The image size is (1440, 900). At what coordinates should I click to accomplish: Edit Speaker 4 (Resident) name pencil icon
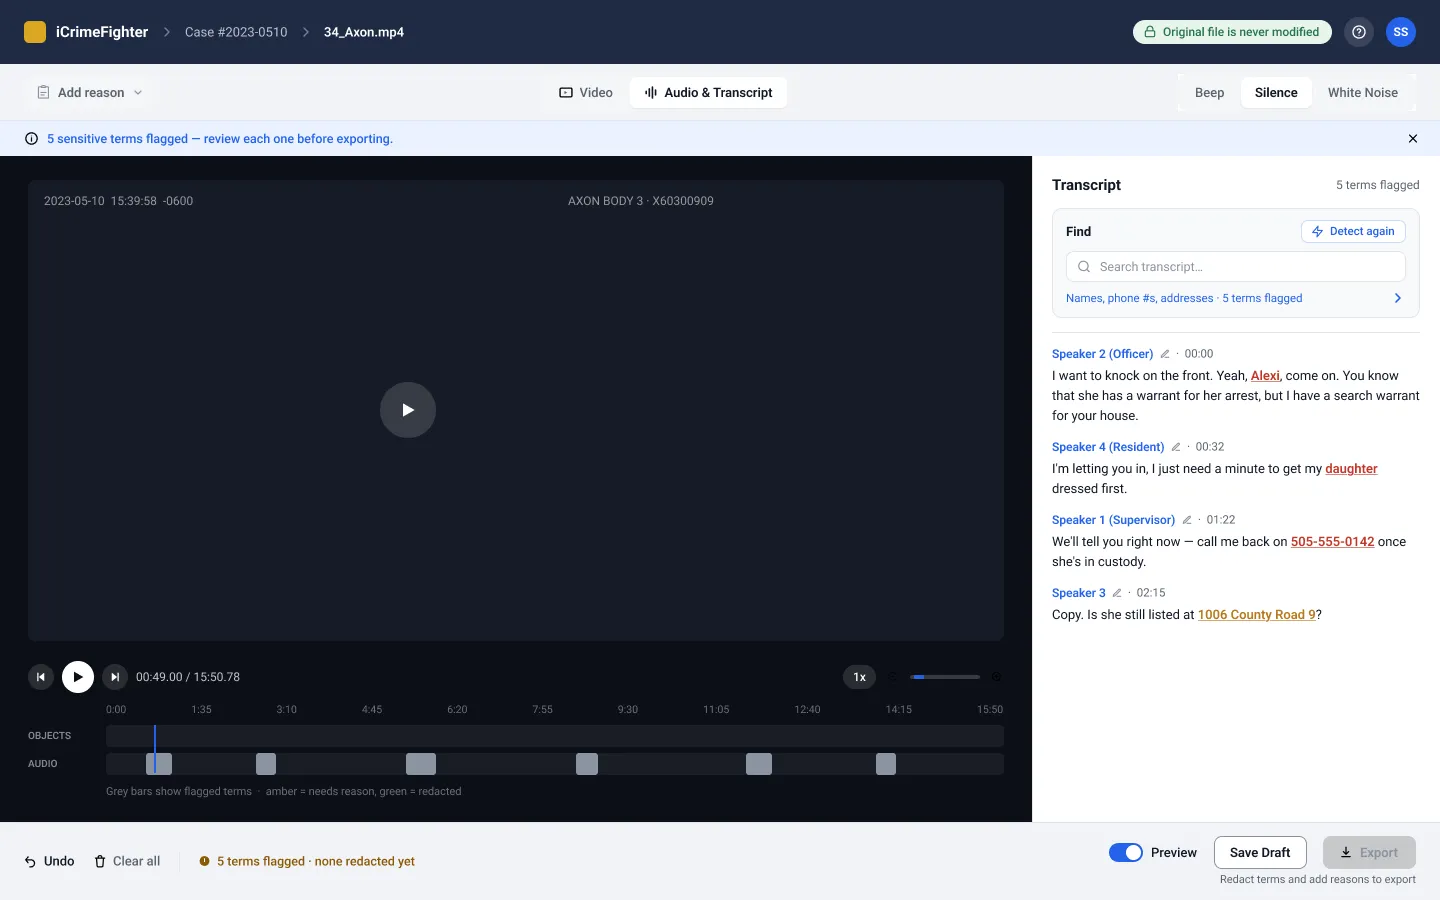pyautogui.click(x=1176, y=447)
